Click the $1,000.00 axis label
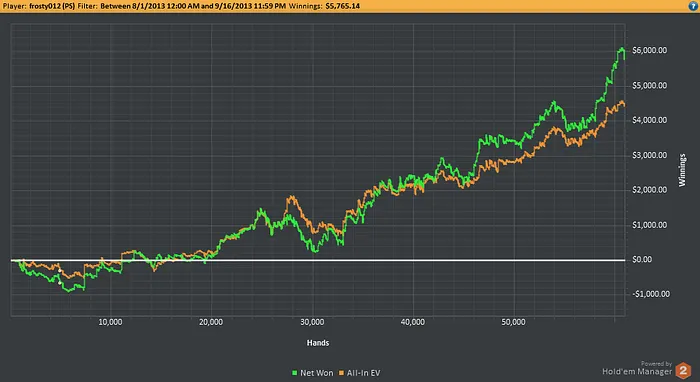The height and width of the screenshot is (382, 700). [x=650, y=224]
